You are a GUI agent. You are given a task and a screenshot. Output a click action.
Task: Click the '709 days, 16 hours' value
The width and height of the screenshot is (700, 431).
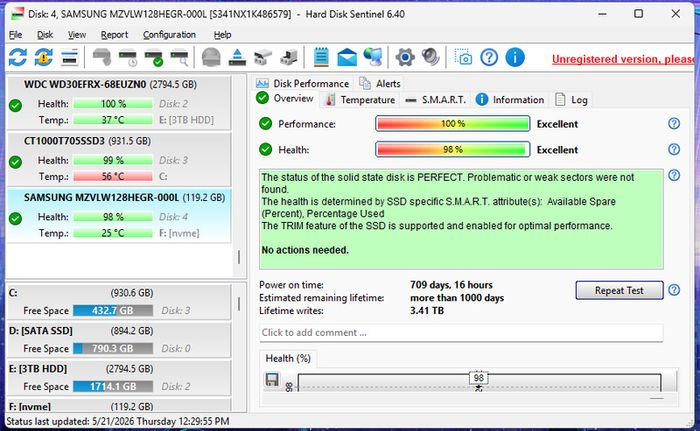(451, 285)
